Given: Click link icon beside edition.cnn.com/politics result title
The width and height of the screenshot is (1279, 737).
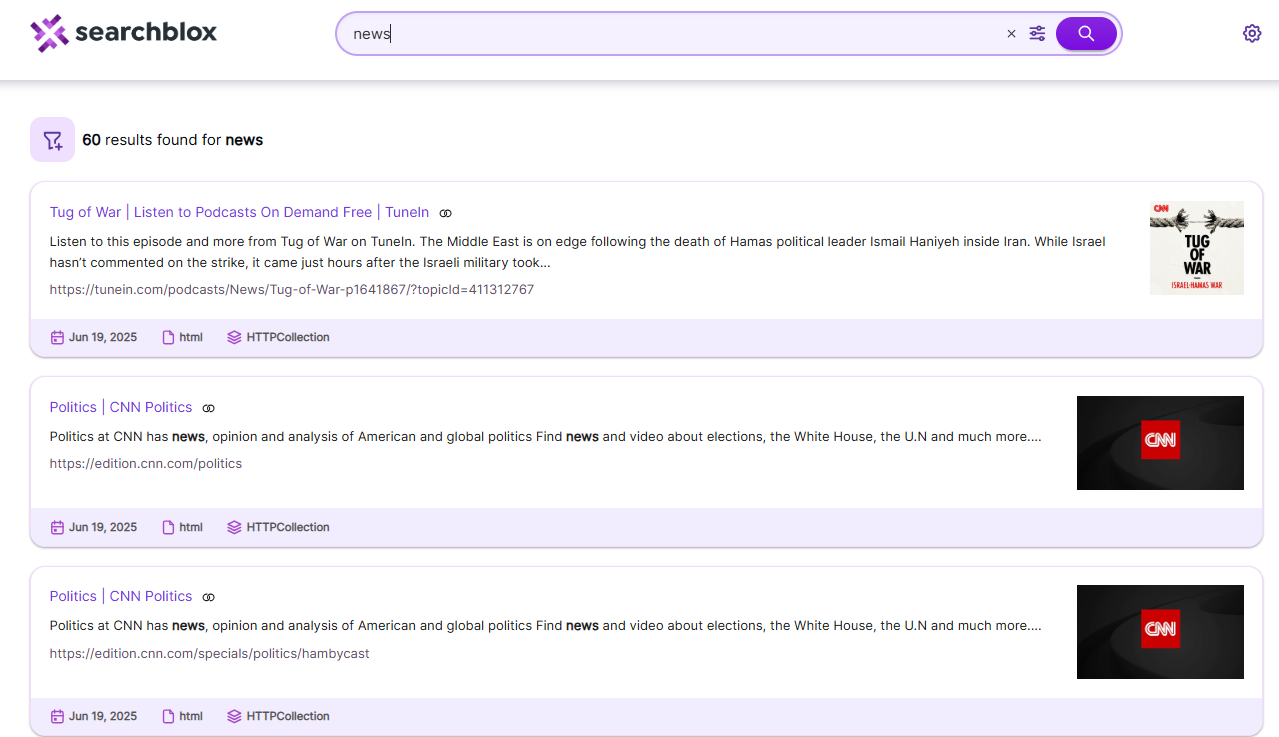Looking at the screenshot, I should 209,408.
